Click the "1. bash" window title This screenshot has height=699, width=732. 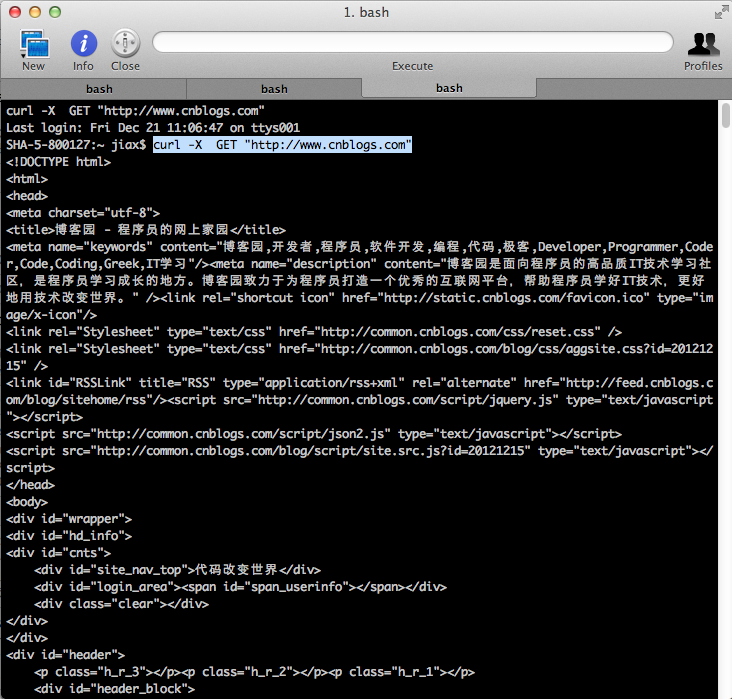point(365,12)
